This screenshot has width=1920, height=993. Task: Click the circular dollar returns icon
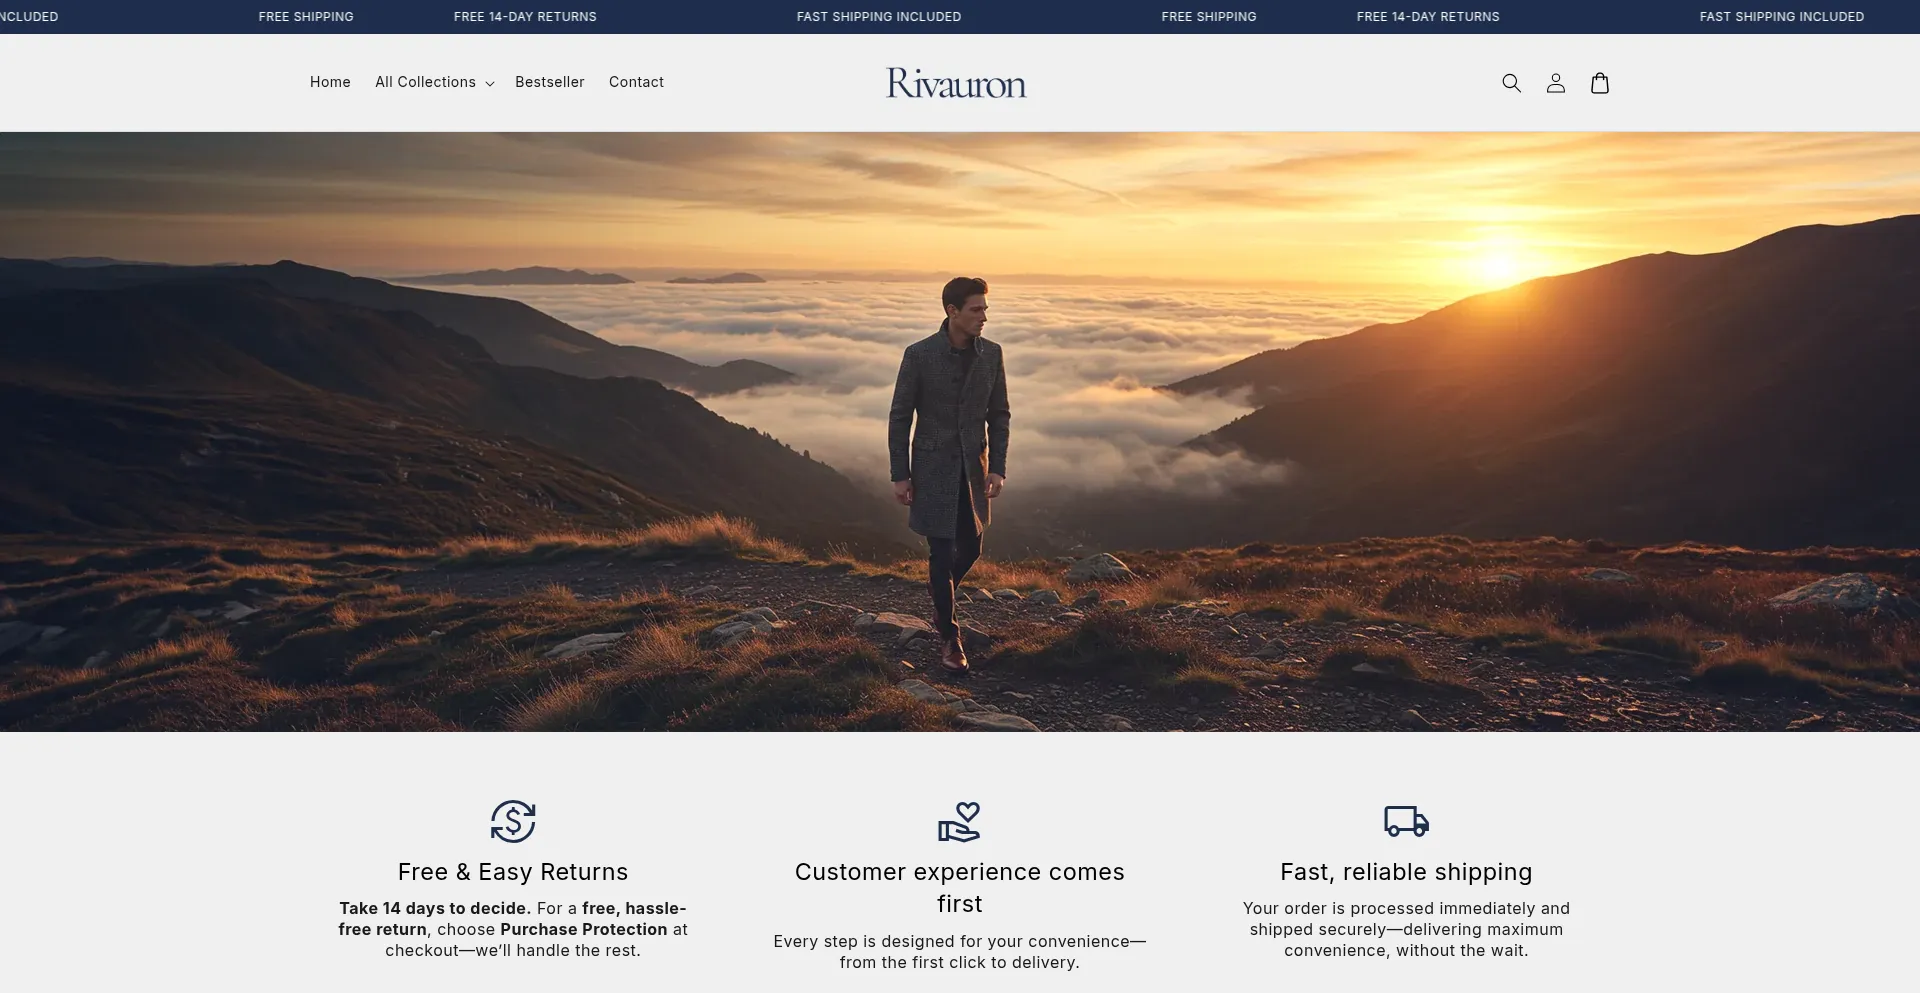click(513, 822)
